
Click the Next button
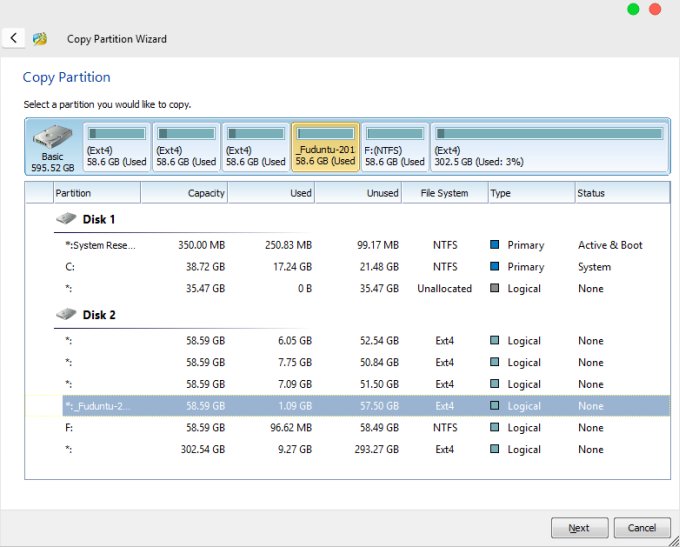click(x=579, y=527)
